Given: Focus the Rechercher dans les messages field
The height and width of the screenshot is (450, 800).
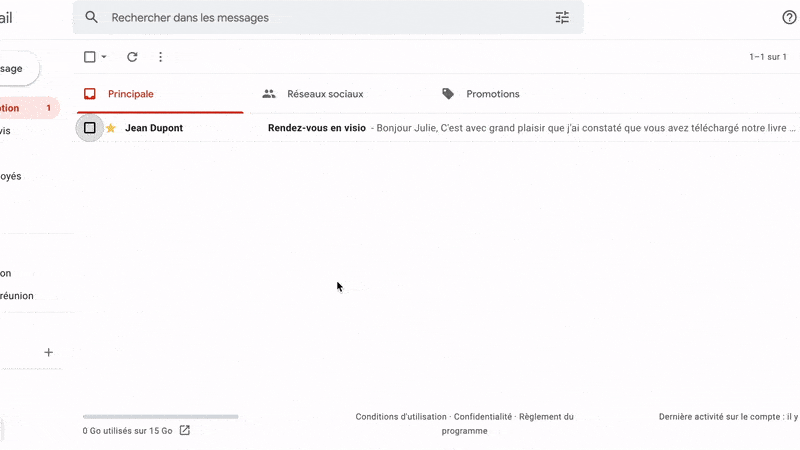Looking at the screenshot, I should pos(328,17).
